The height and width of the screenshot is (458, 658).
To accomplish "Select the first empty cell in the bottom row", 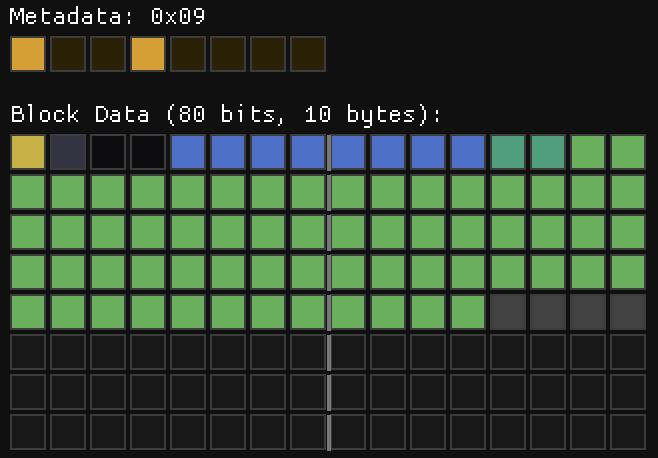I will 28,432.
